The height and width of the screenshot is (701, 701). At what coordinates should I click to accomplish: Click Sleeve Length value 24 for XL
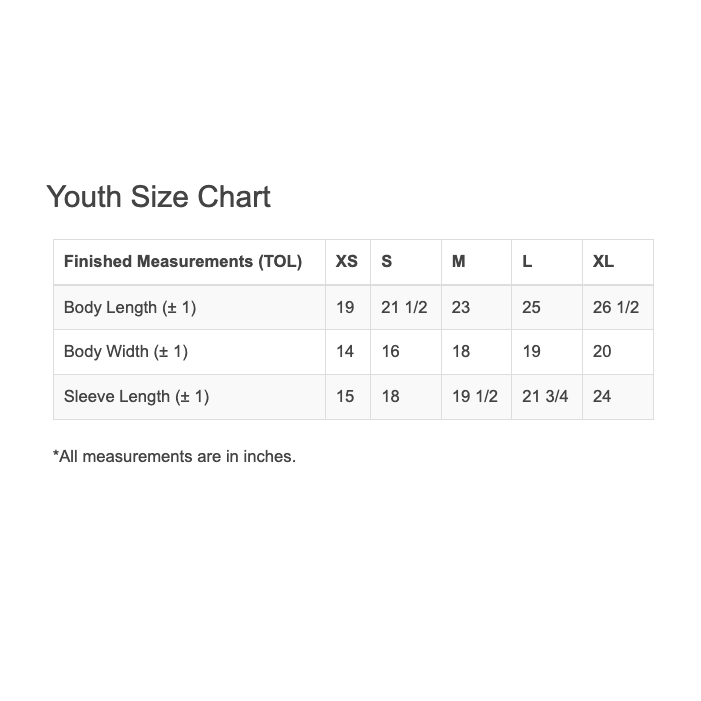(x=602, y=396)
